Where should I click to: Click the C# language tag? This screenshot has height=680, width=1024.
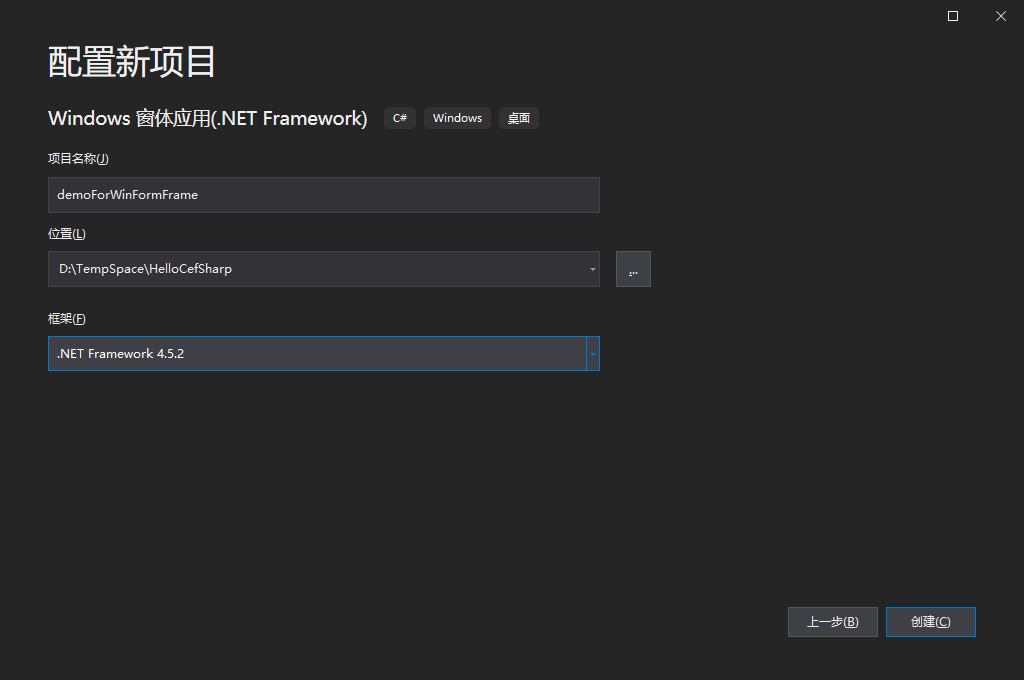(400, 118)
